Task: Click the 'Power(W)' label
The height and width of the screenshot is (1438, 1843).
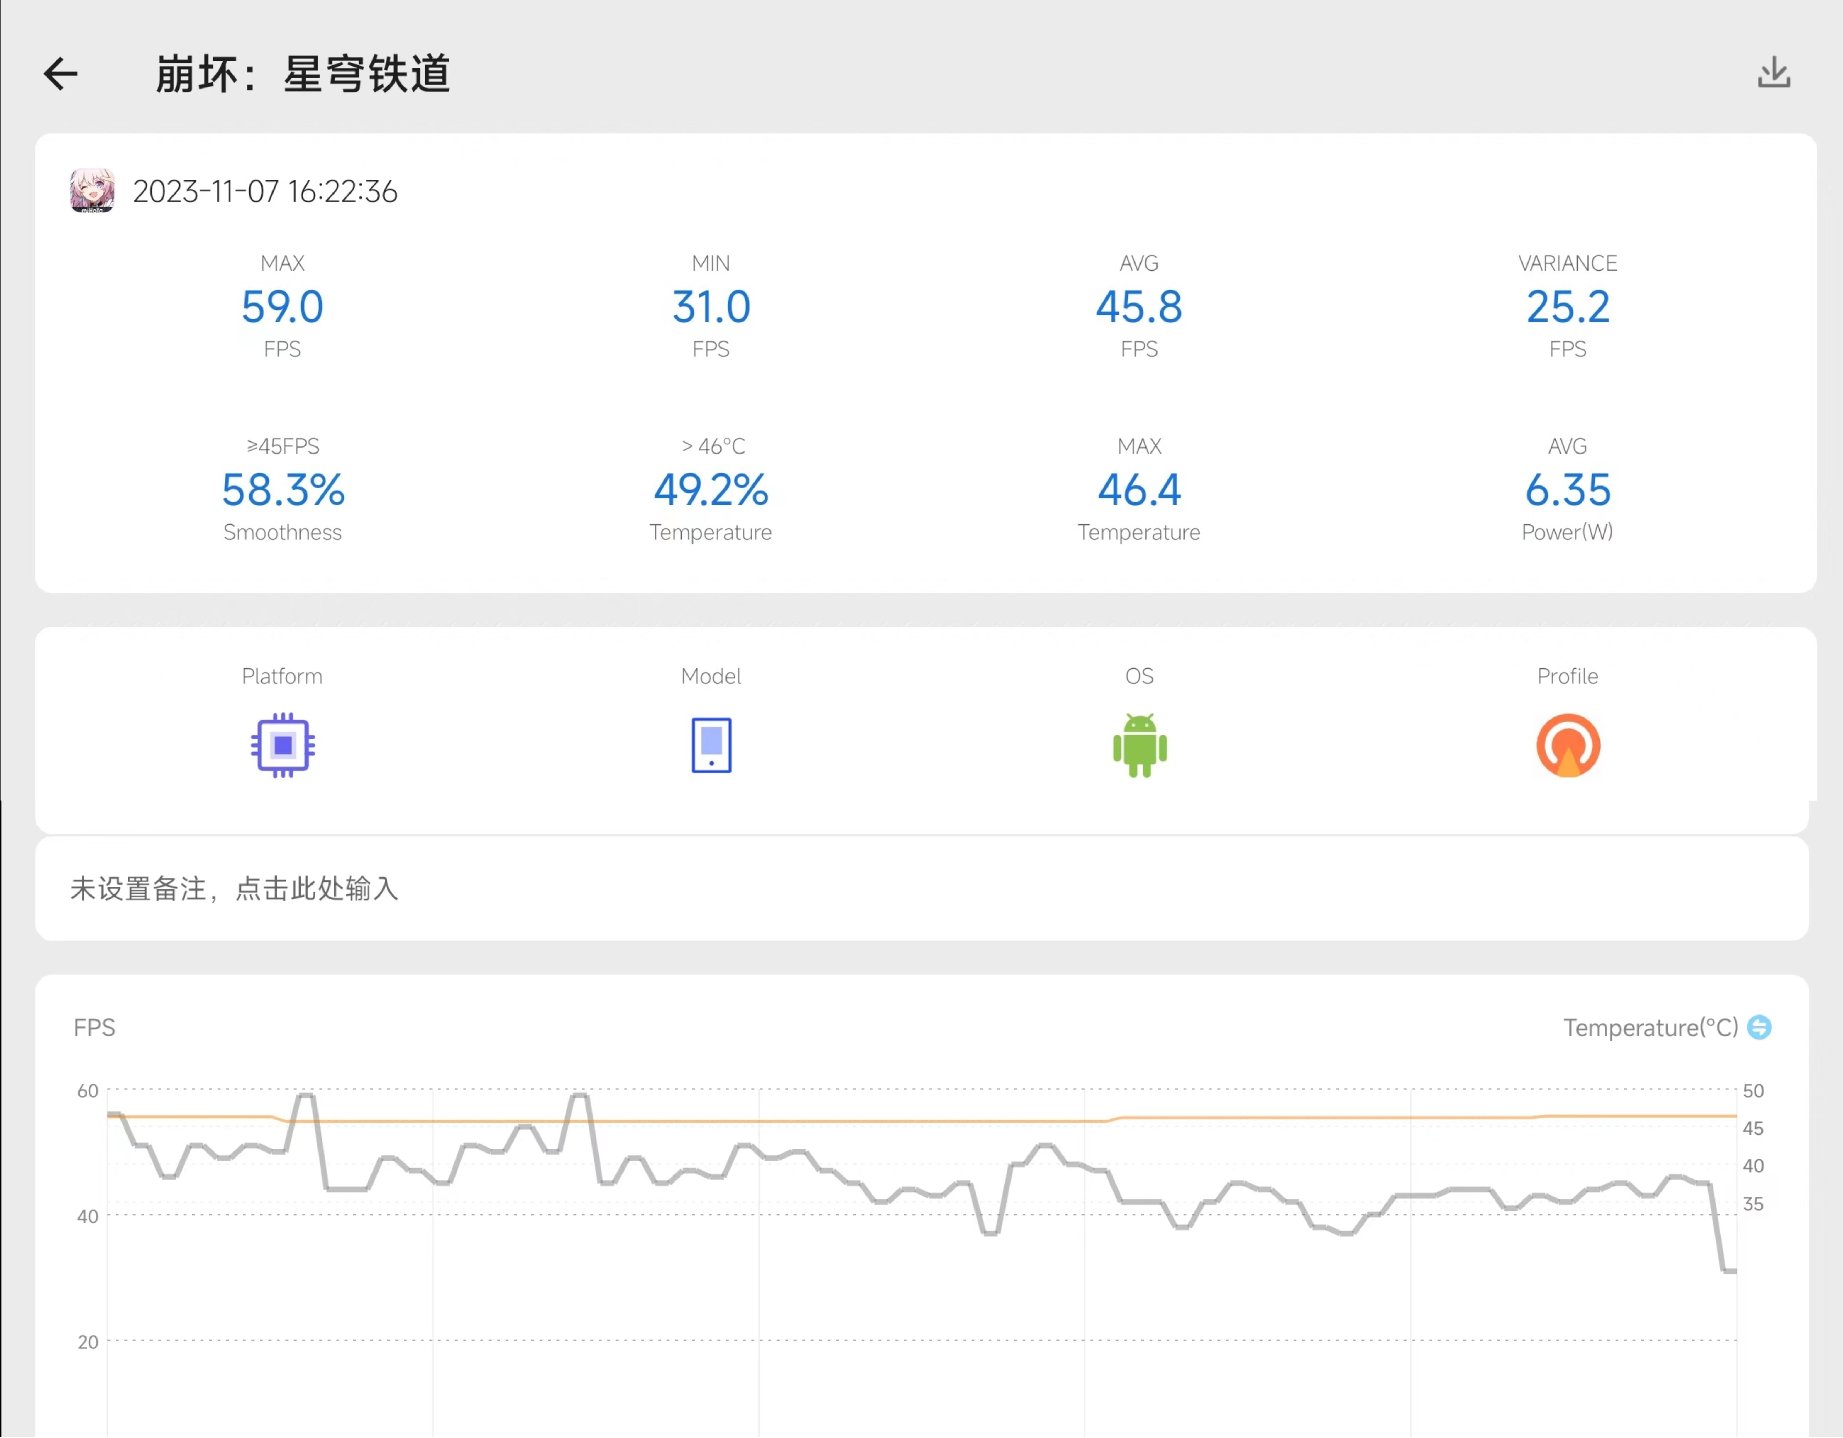Action: 1567,532
